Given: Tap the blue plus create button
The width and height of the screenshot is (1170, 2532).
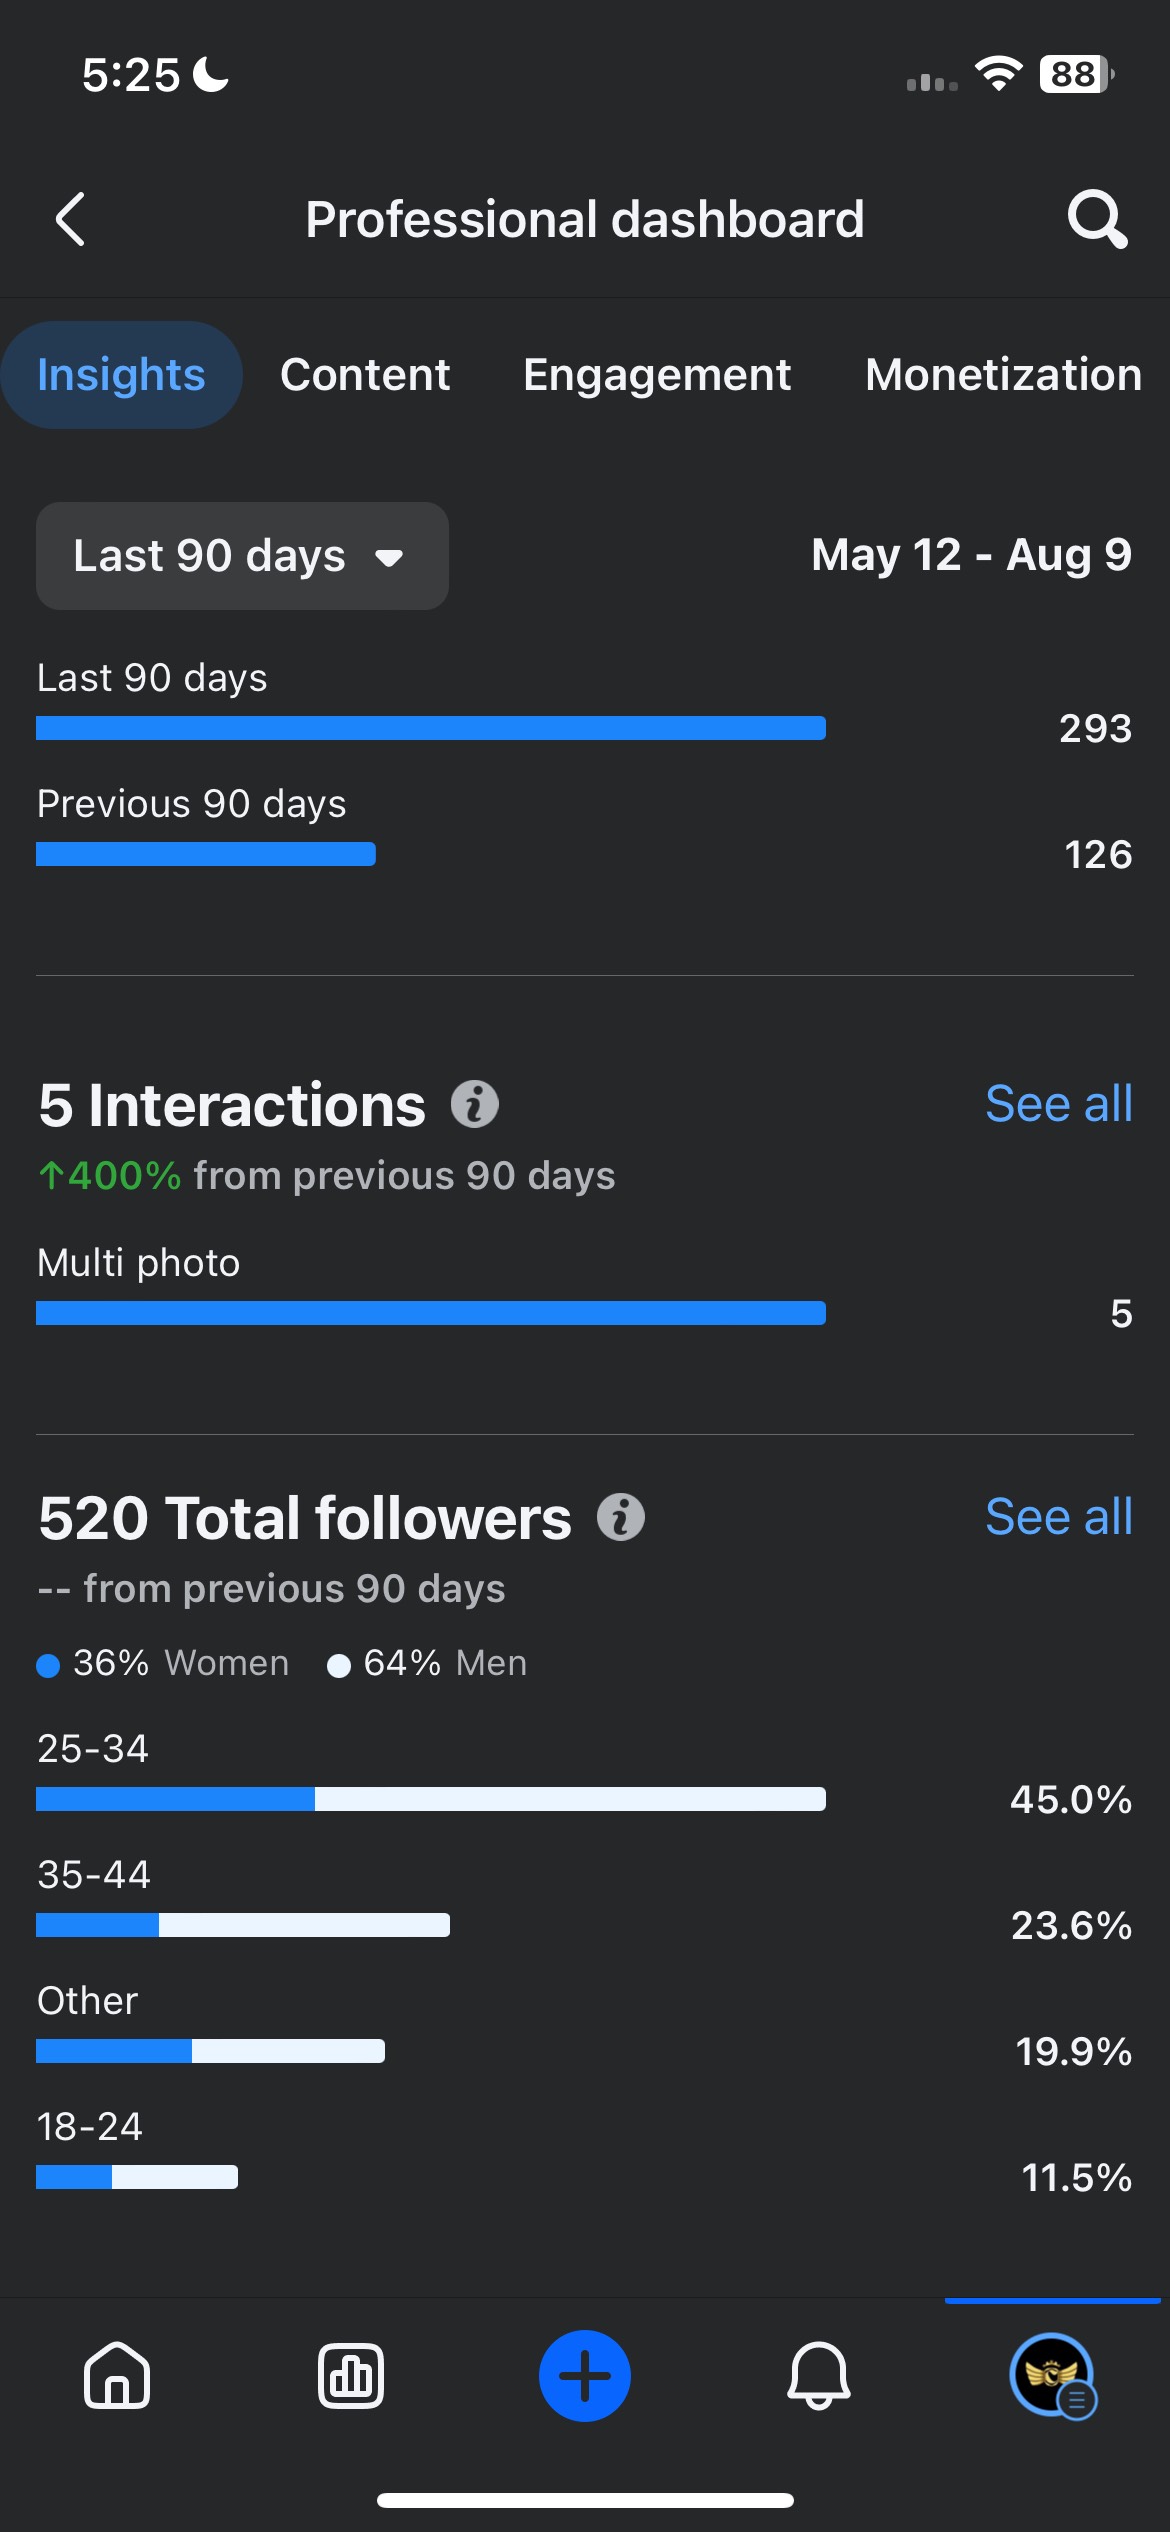Looking at the screenshot, I should pyautogui.click(x=585, y=2376).
